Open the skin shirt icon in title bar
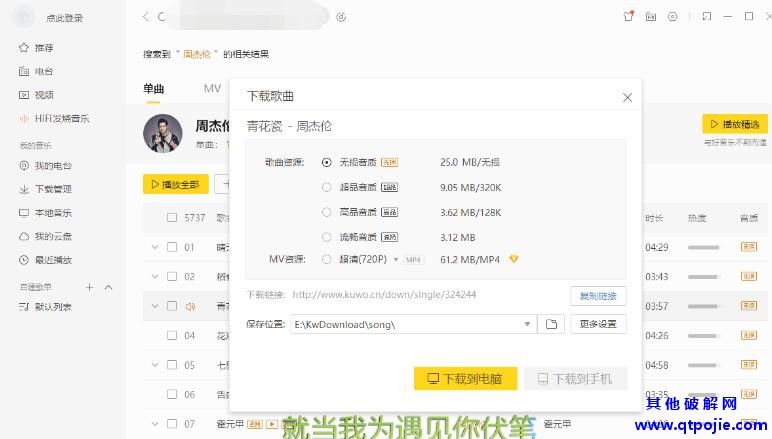The image size is (772, 439). 628,16
